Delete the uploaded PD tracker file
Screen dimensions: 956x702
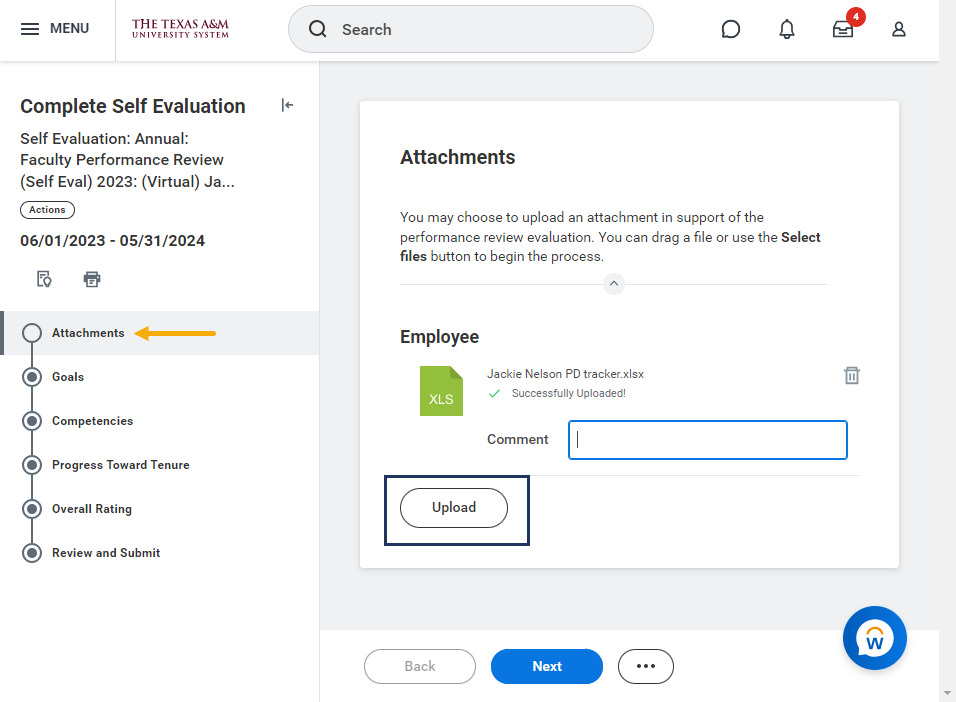coord(852,375)
